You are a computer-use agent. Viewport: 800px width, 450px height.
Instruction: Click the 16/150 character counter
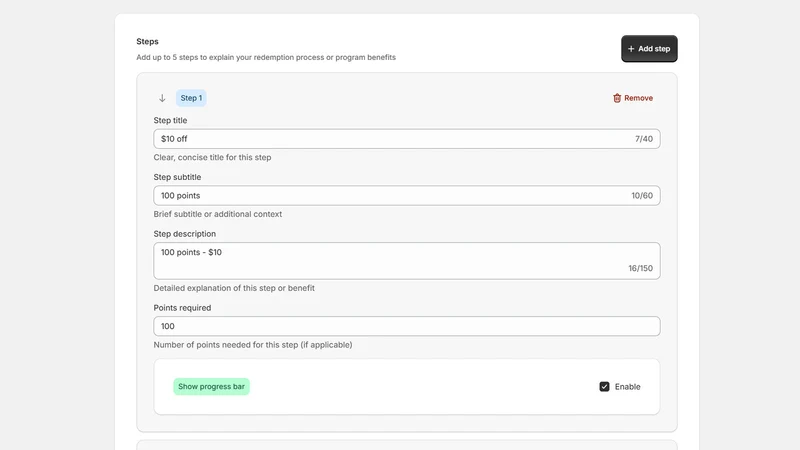(640, 268)
